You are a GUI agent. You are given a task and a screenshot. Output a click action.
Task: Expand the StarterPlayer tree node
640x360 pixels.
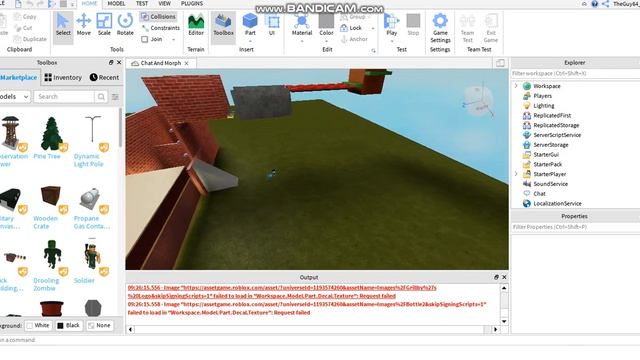516,174
